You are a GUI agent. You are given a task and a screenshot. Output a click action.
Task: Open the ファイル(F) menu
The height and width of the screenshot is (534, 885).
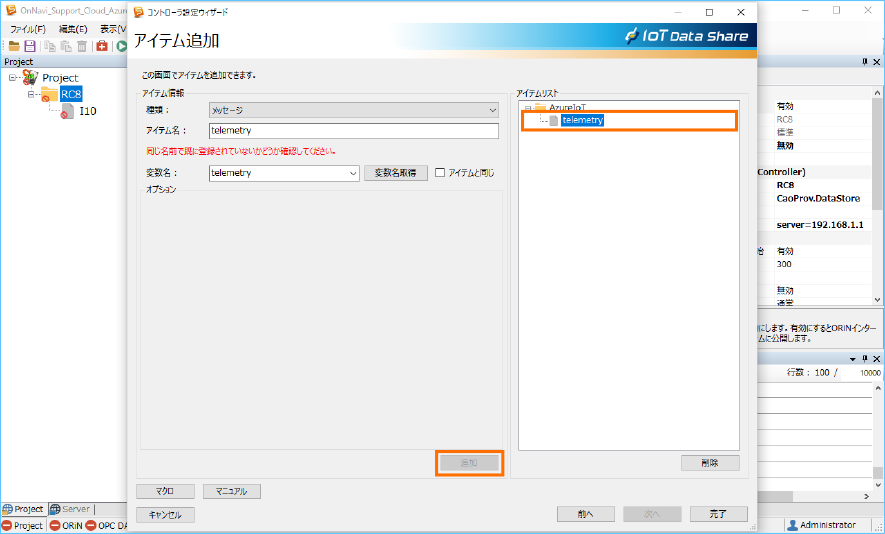(x=27, y=29)
